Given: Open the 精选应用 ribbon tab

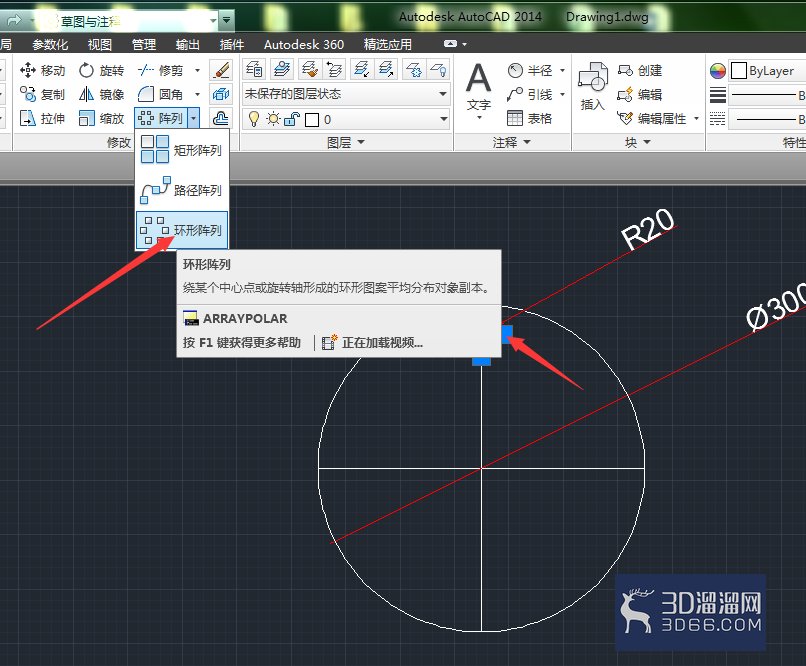Looking at the screenshot, I should coord(388,44).
